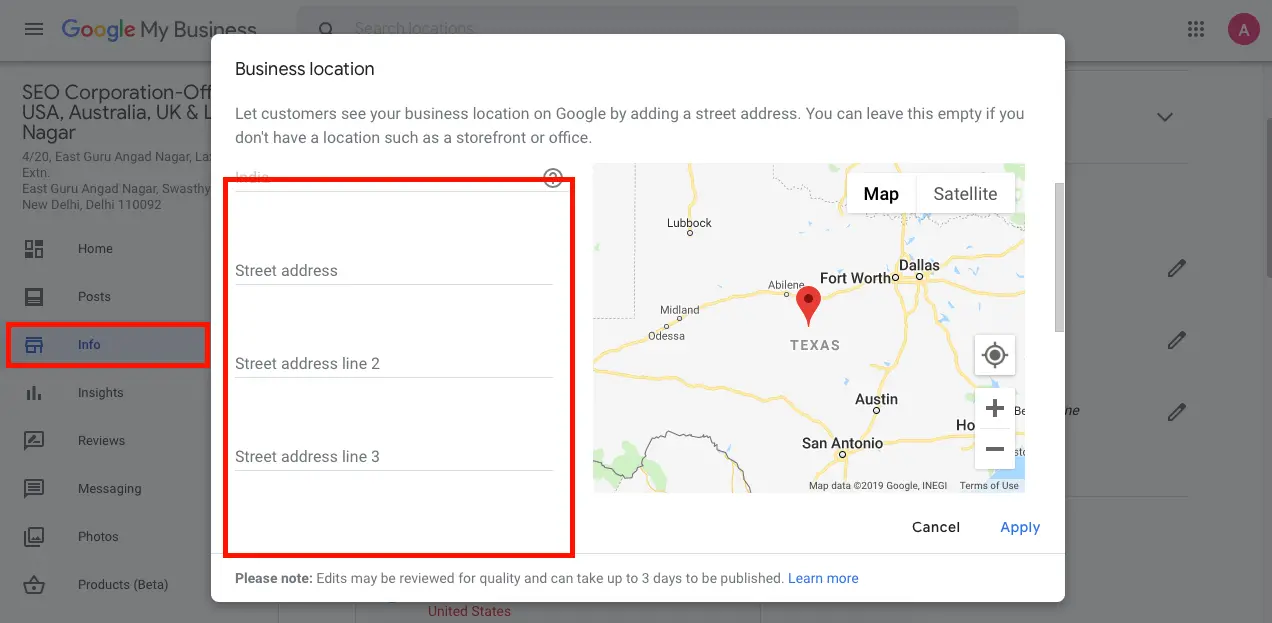Click the Street address line 2 field
The height and width of the screenshot is (623, 1272).
coord(394,363)
